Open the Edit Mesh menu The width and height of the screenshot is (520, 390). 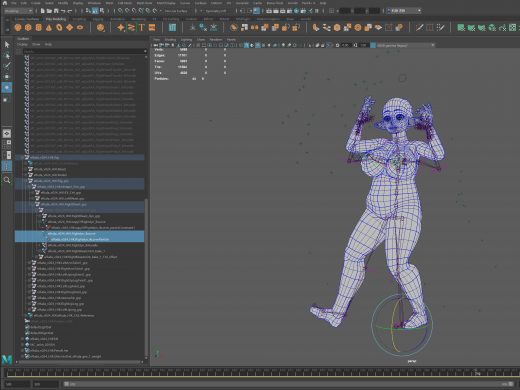(x=125, y=3)
